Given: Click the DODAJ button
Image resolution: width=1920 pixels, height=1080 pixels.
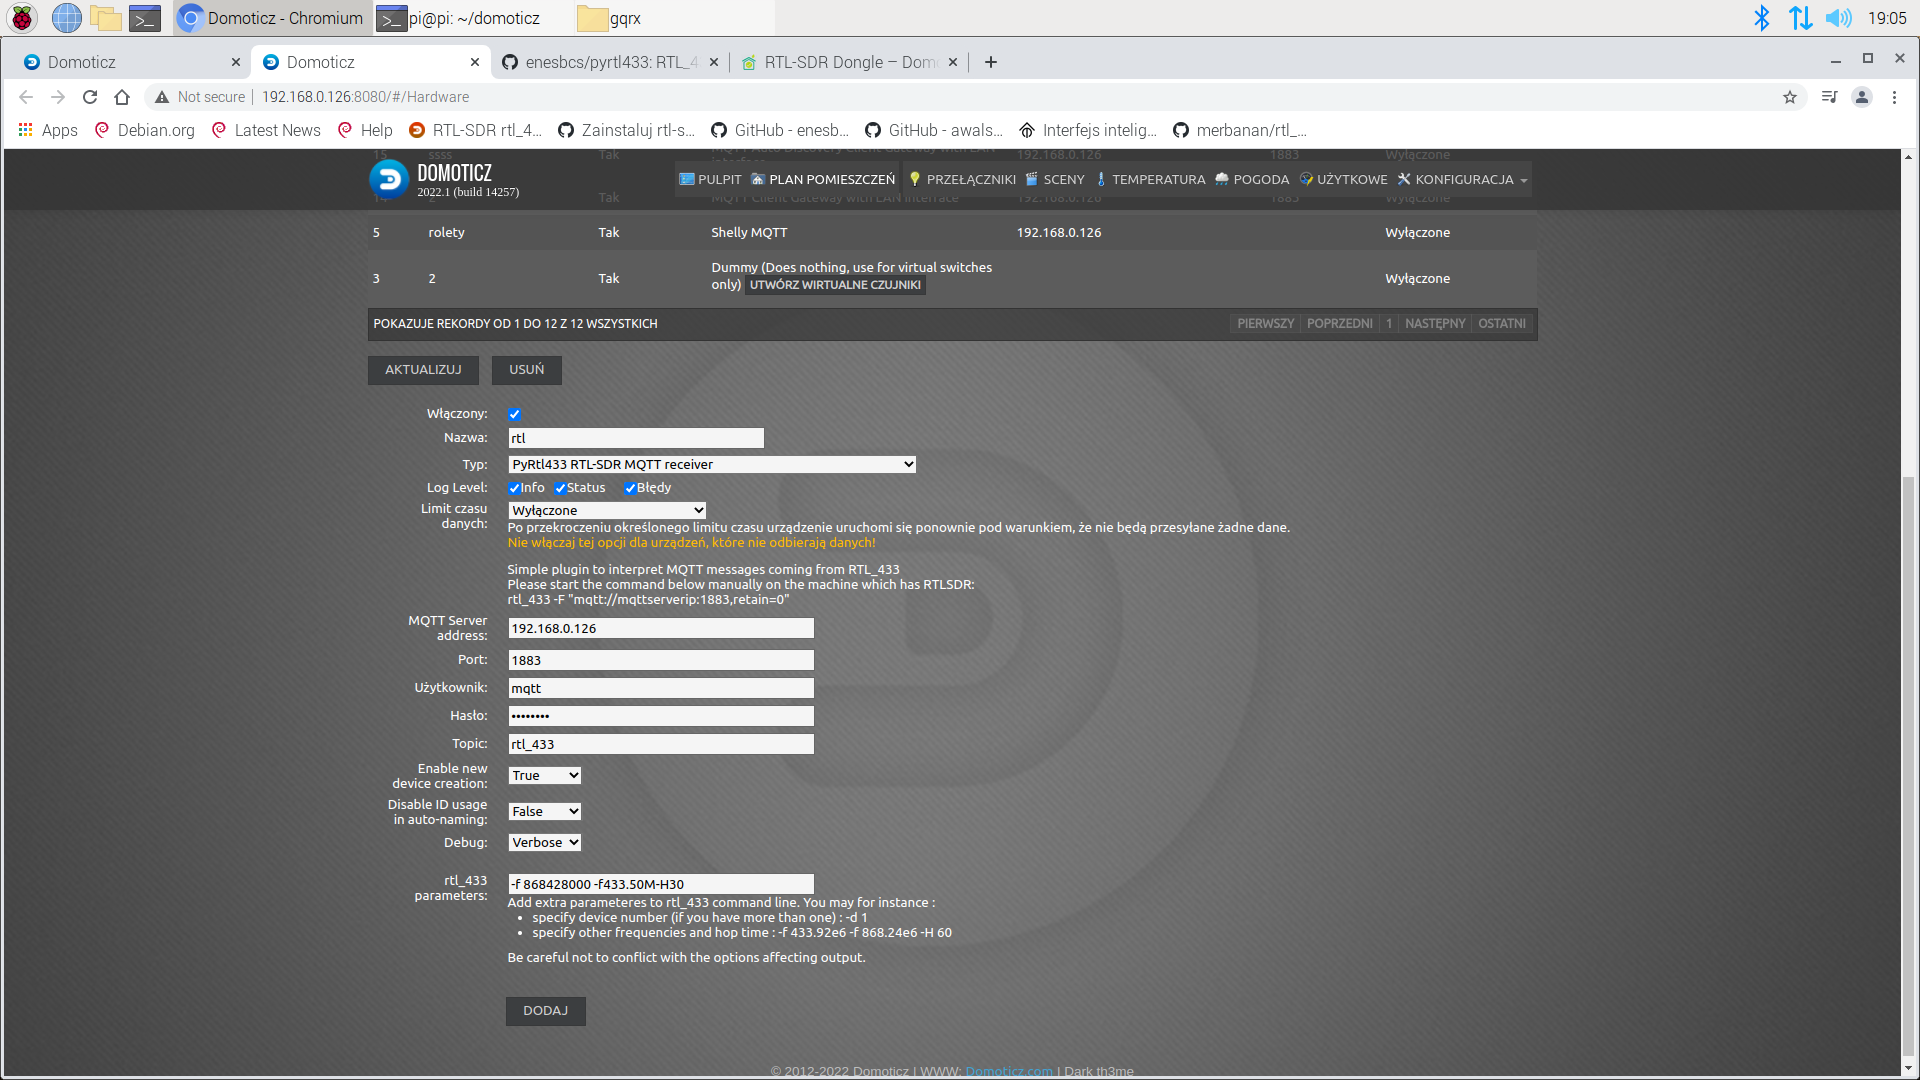Looking at the screenshot, I should (545, 1011).
